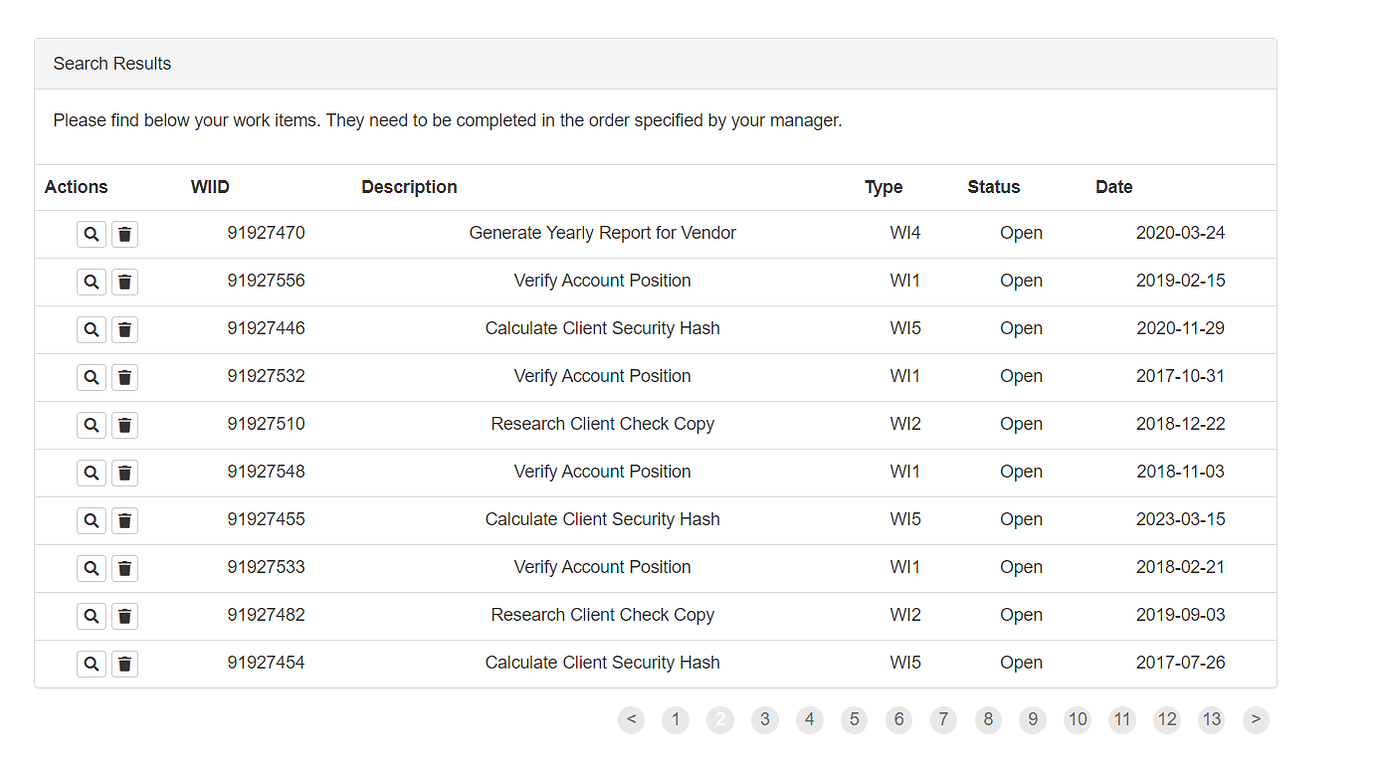The image size is (1380, 772).
Task: Search icon for work item 91927455
Action: coord(91,520)
